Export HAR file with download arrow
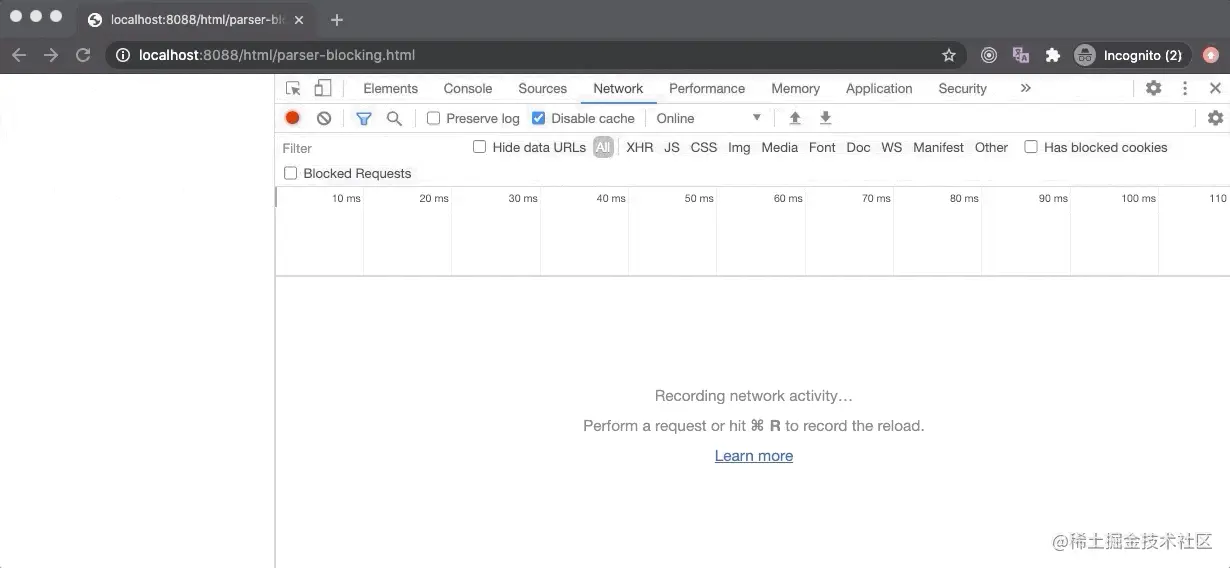Screen dimensions: 1230x568 coord(825,118)
